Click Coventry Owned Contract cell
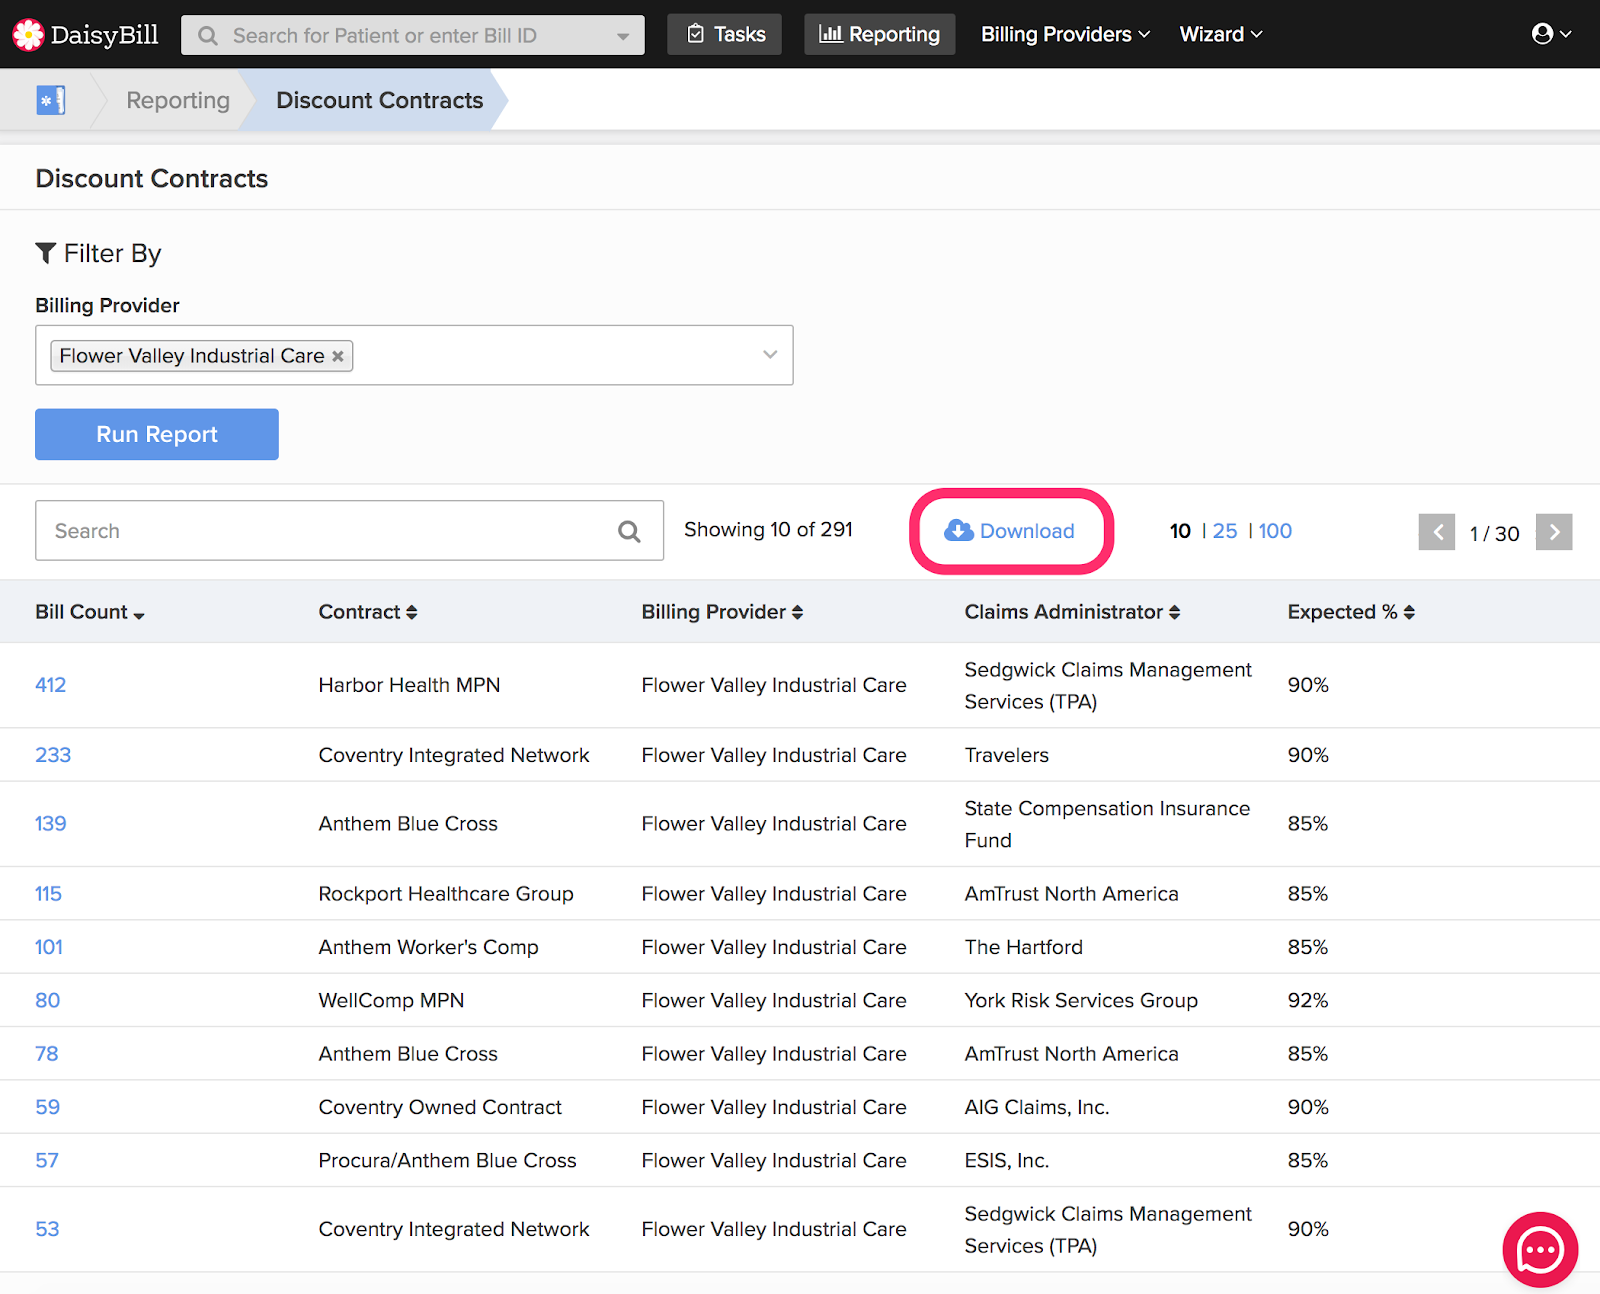 tap(440, 1107)
